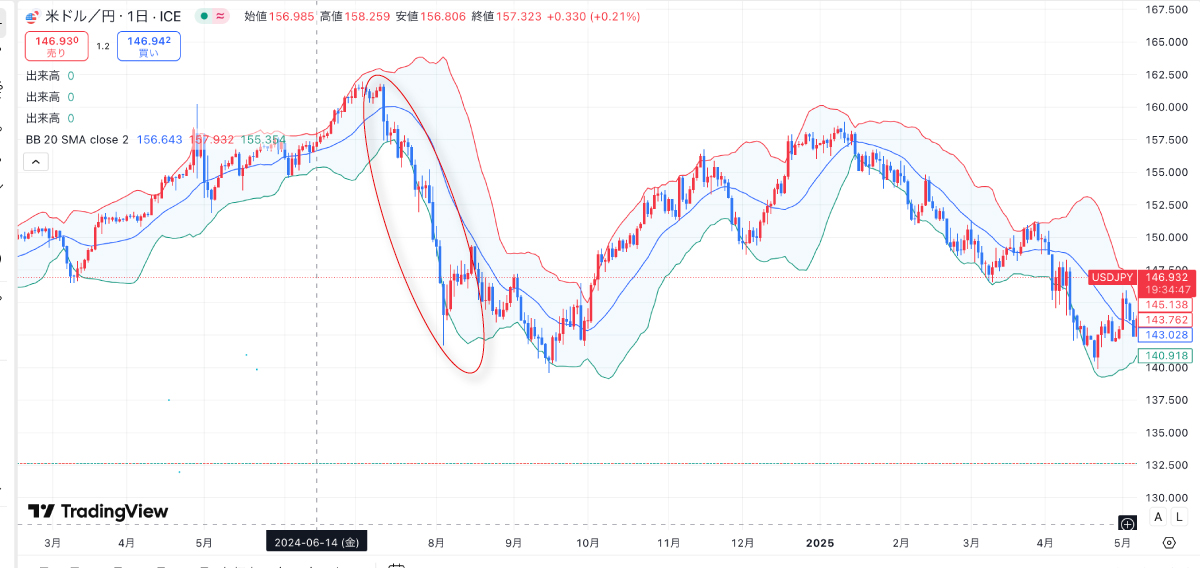The height and width of the screenshot is (568, 1200).
Task: Click the current price tag 146.932
Action: coord(1166,277)
